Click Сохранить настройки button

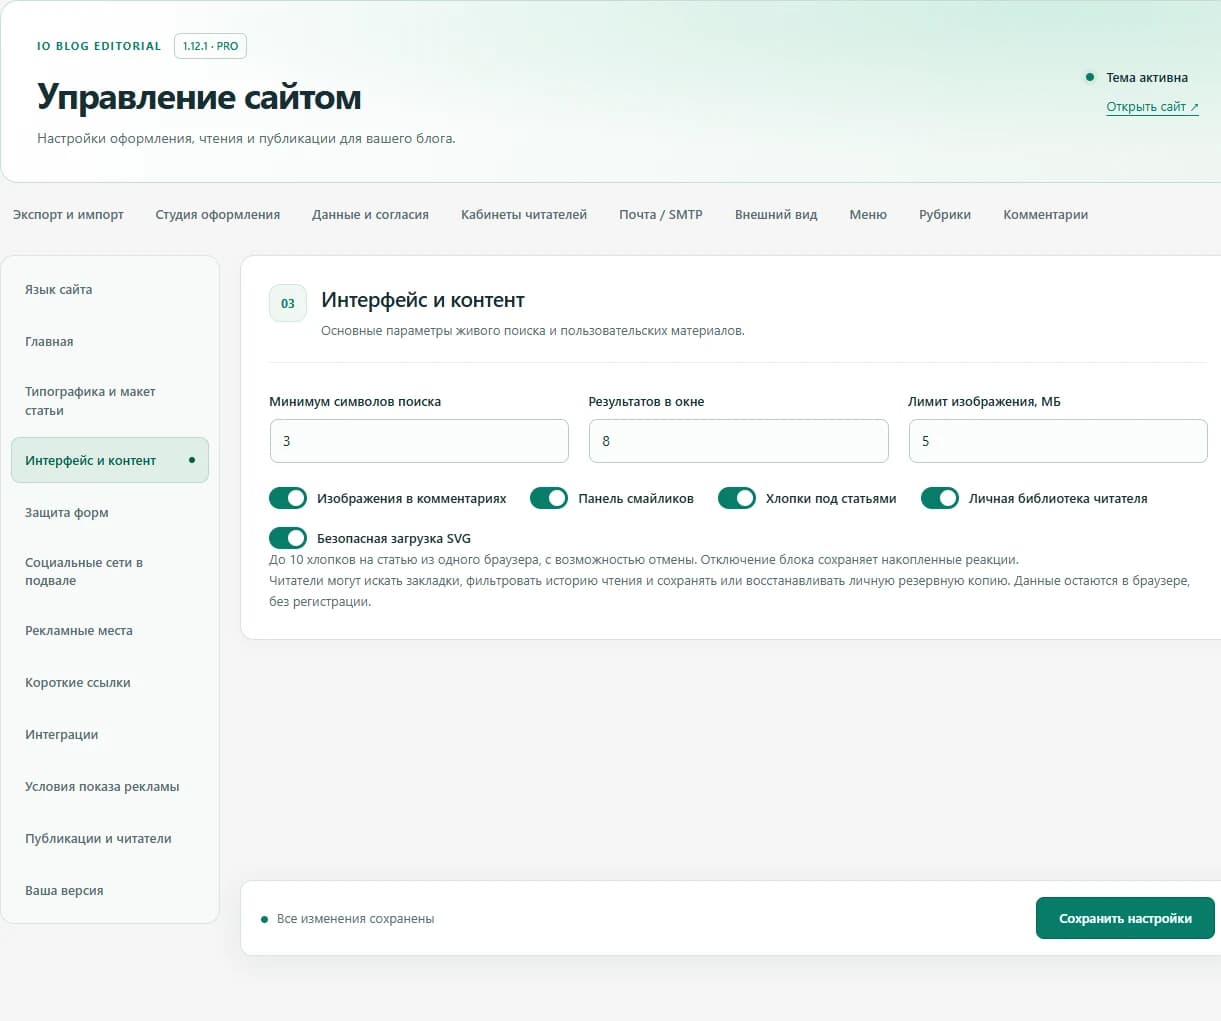(x=1125, y=918)
